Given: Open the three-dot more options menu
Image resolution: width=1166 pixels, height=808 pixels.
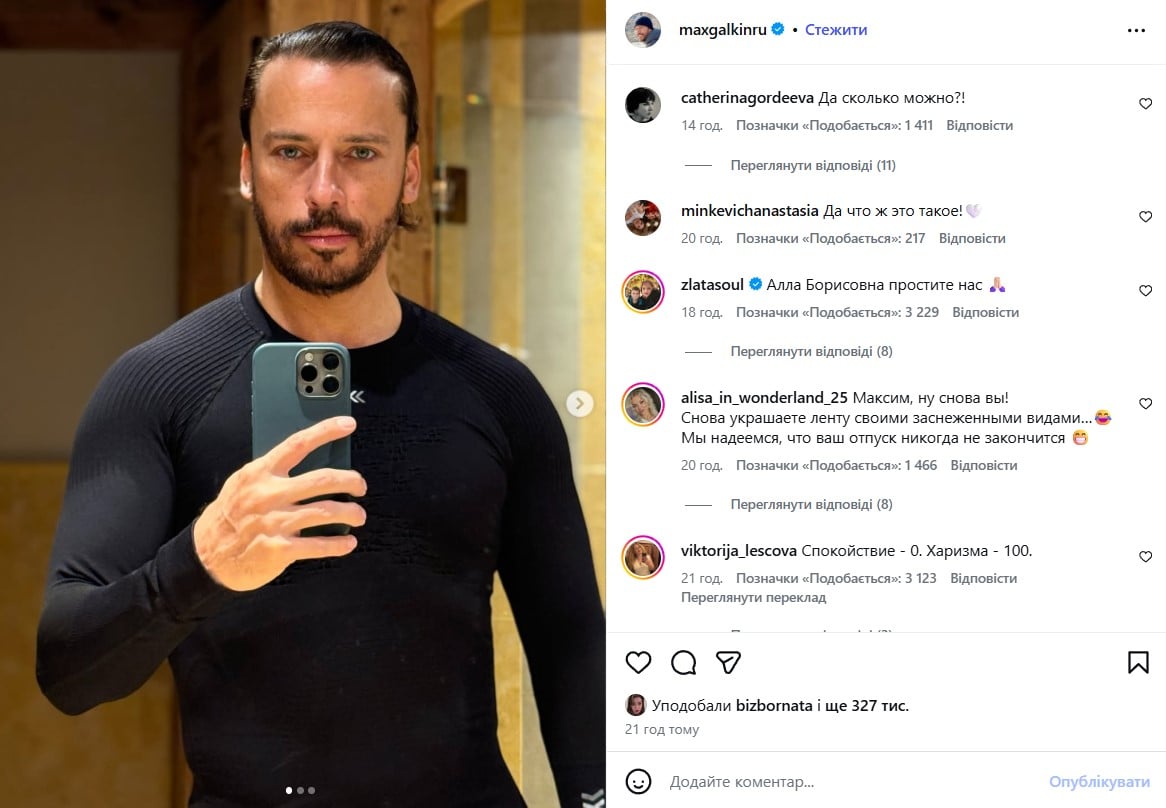Looking at the screenshot, I should (x=1136, y=30).
